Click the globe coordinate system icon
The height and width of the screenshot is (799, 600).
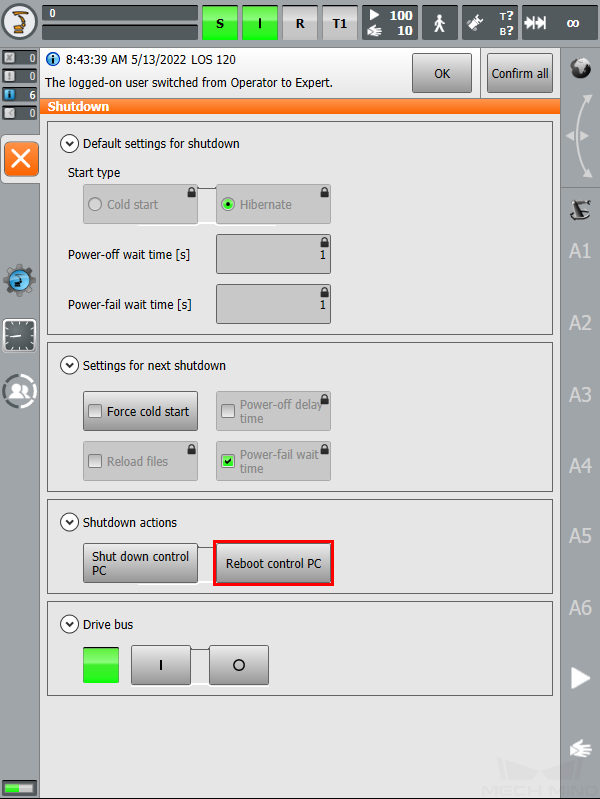point(581,68)
